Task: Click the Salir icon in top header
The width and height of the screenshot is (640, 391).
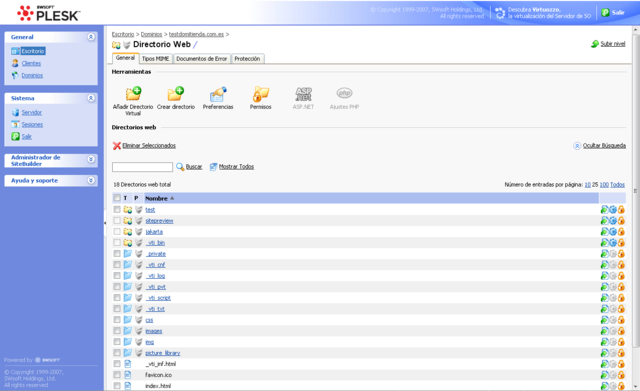Action: [605, 13]
